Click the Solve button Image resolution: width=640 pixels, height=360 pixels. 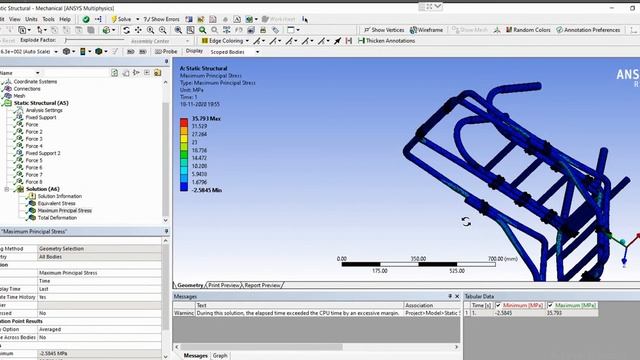point(121,19)
